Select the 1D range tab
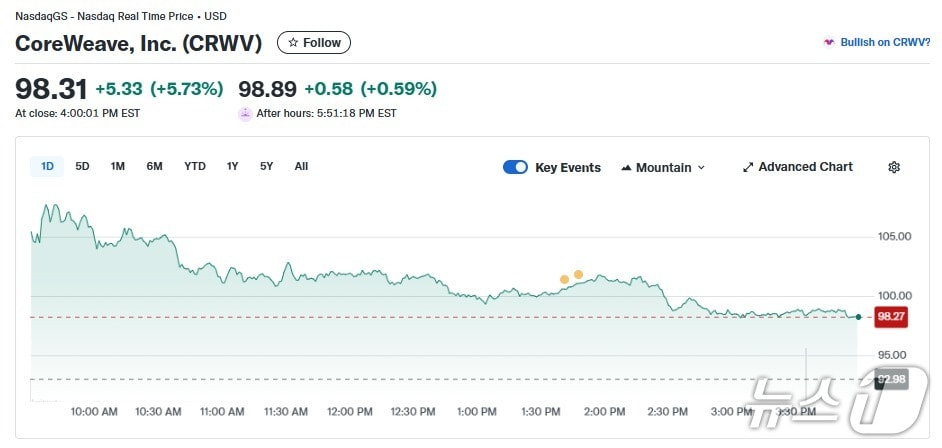Screen dimensions: 942x448 pos(47,167)
